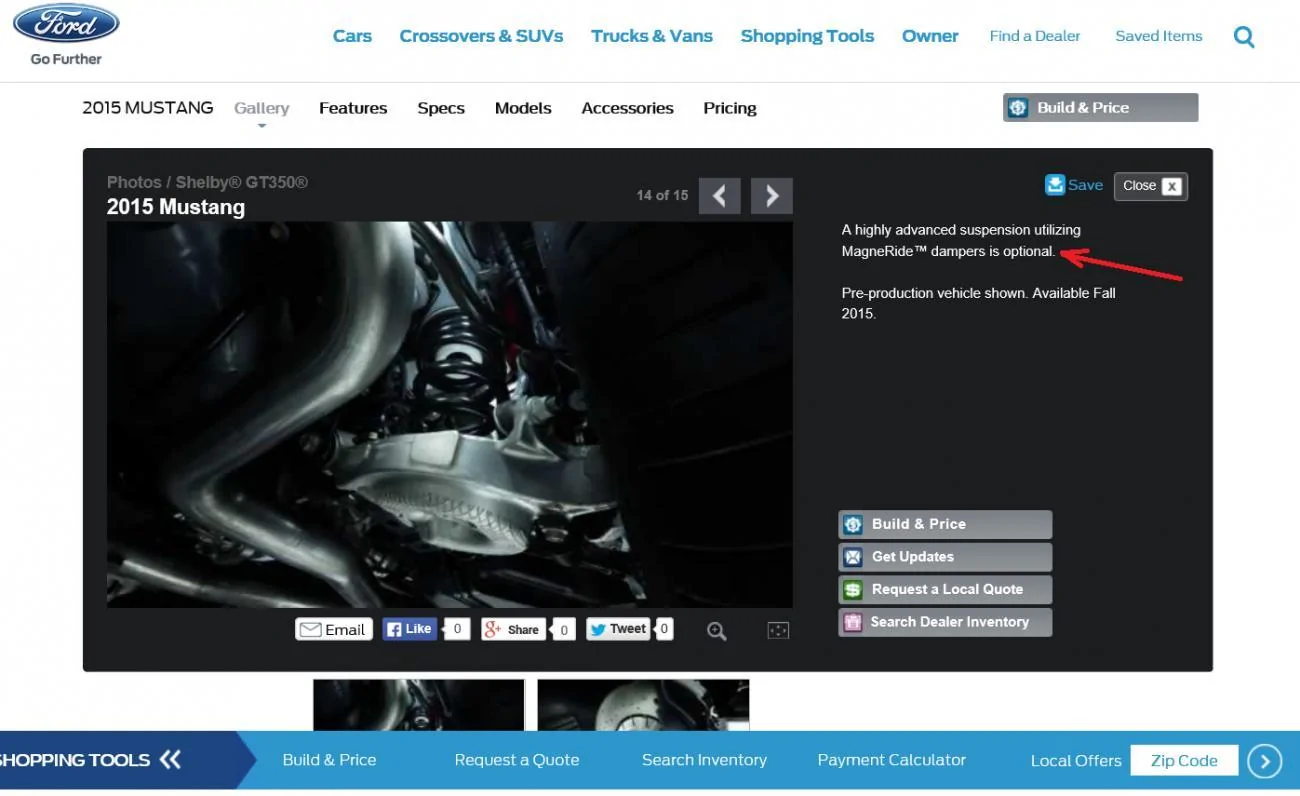Viewport: 1300px width, 796px height.
Task: Click the Save icon link
Action: click(1074, 185)
